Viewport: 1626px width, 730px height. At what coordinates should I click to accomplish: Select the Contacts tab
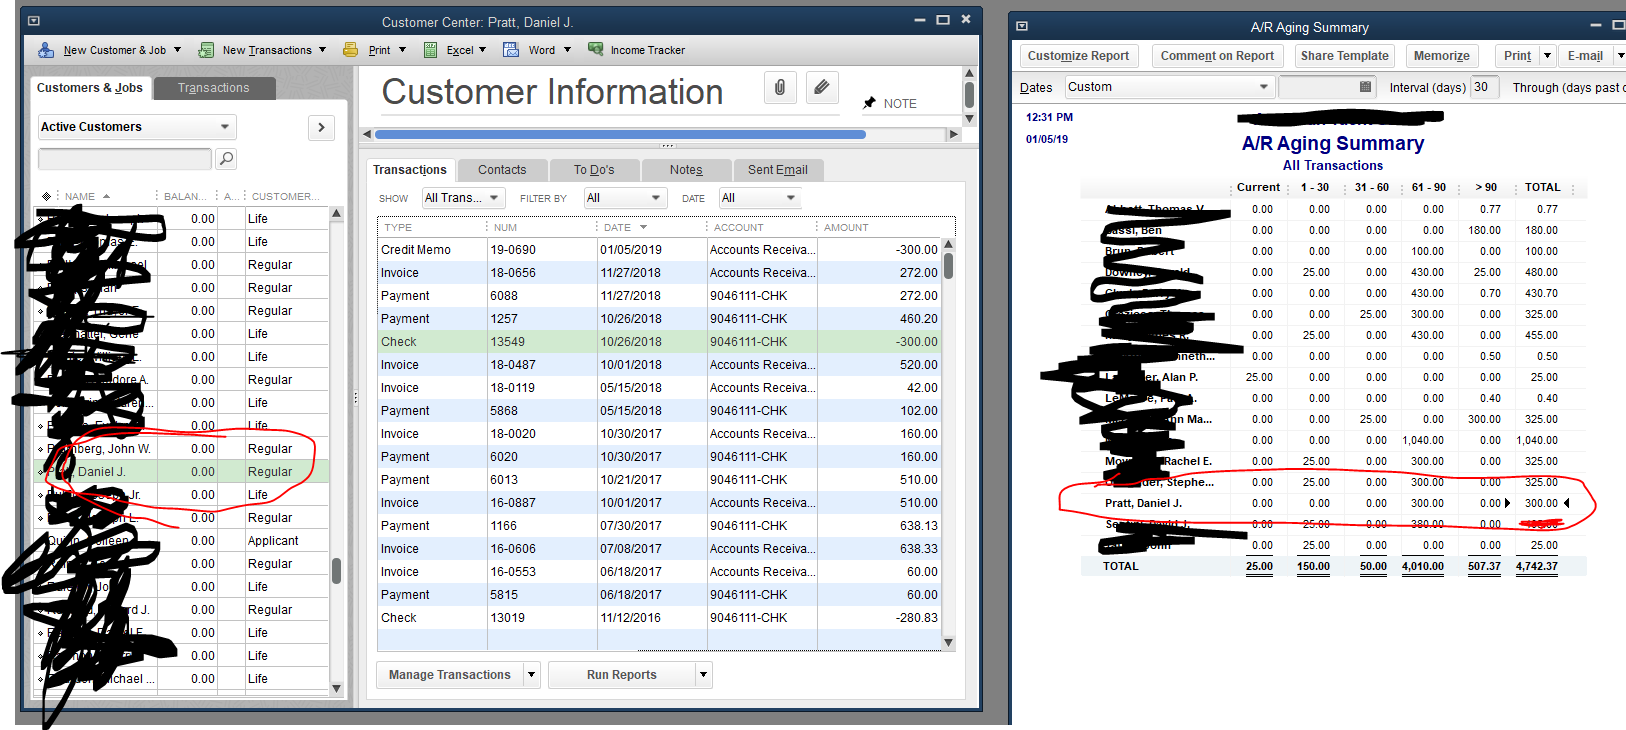[x=502, y=170]
